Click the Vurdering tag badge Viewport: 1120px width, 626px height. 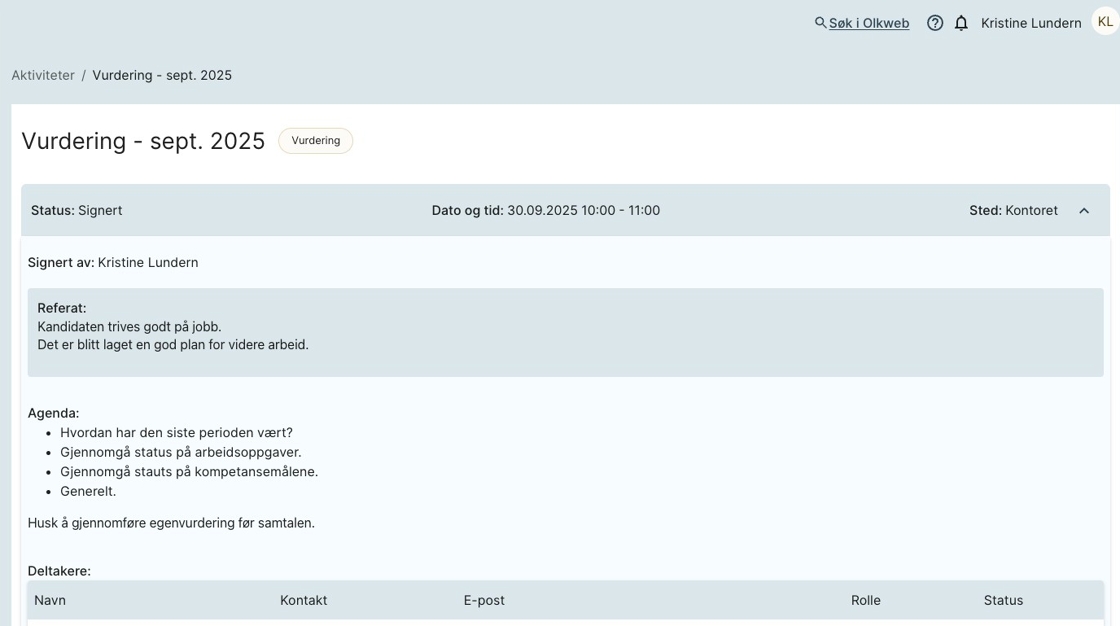click(315, 141)
